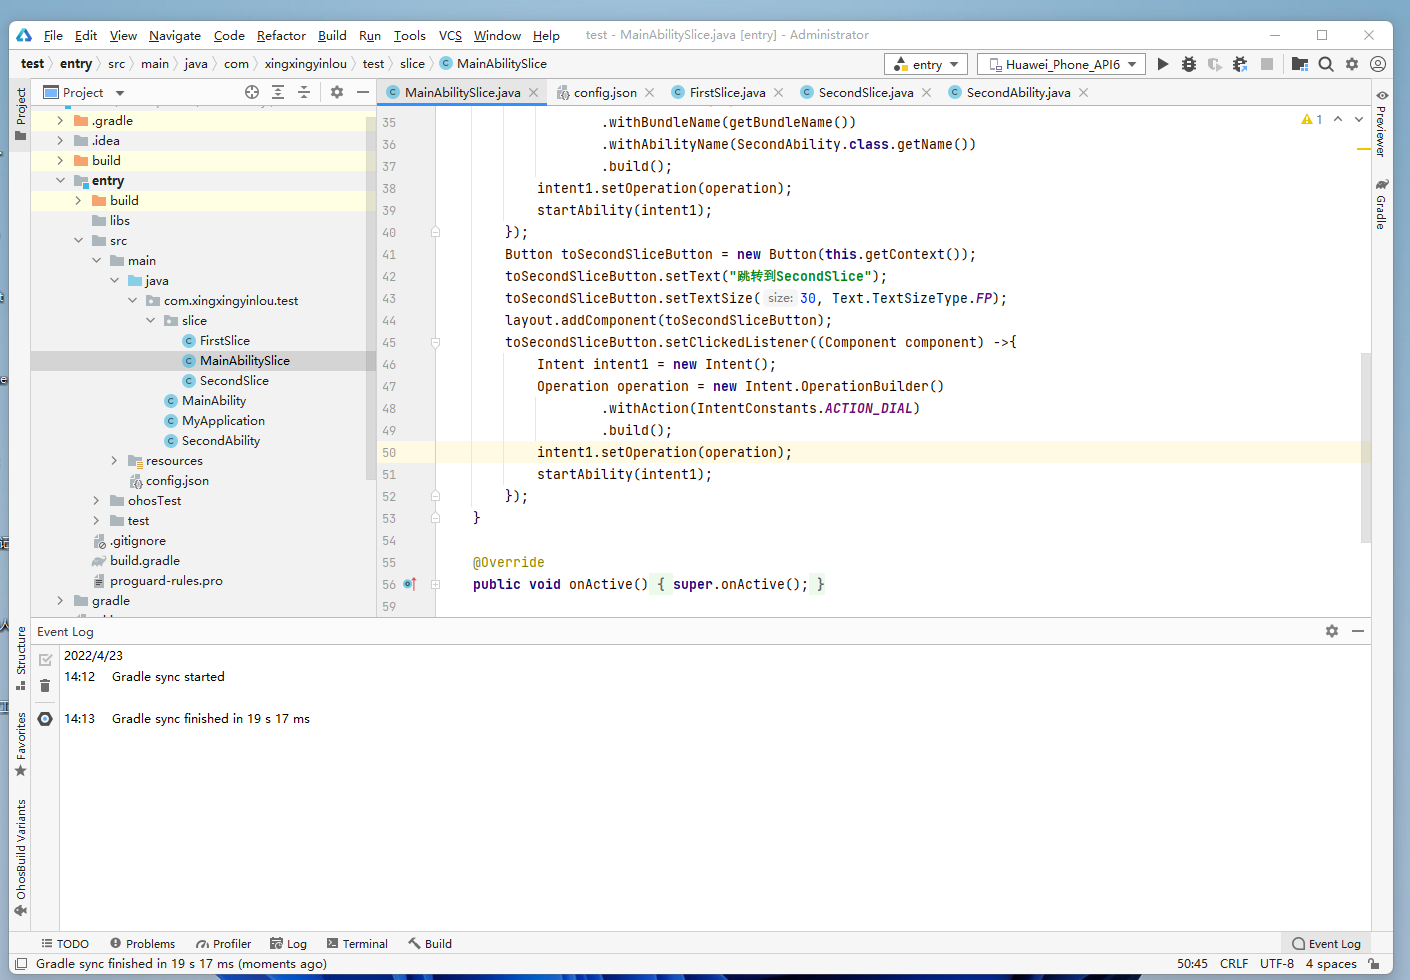1410x980 pixels.
Task: Clear Event Log with trash icon
Action: [x=45, y=686]
